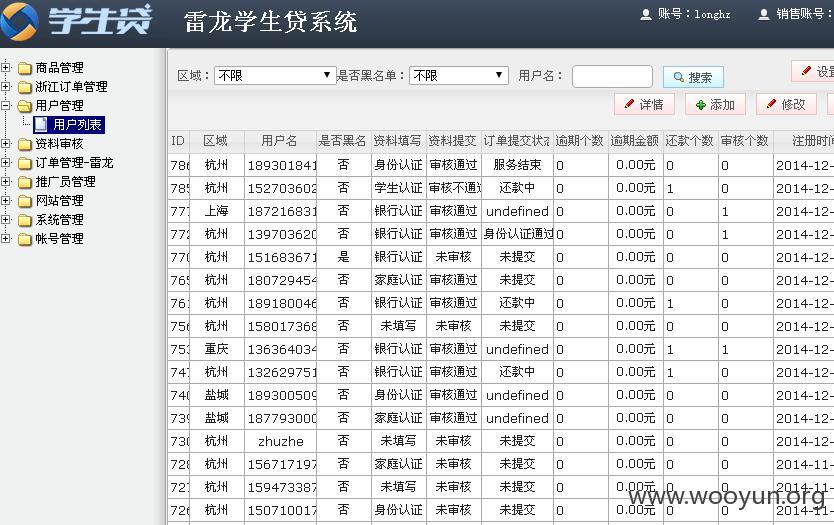The width and height of the screenshot is (834, 525).
Task: Click the 帐号管理 folder icon
Action: [x=24, y=239]
